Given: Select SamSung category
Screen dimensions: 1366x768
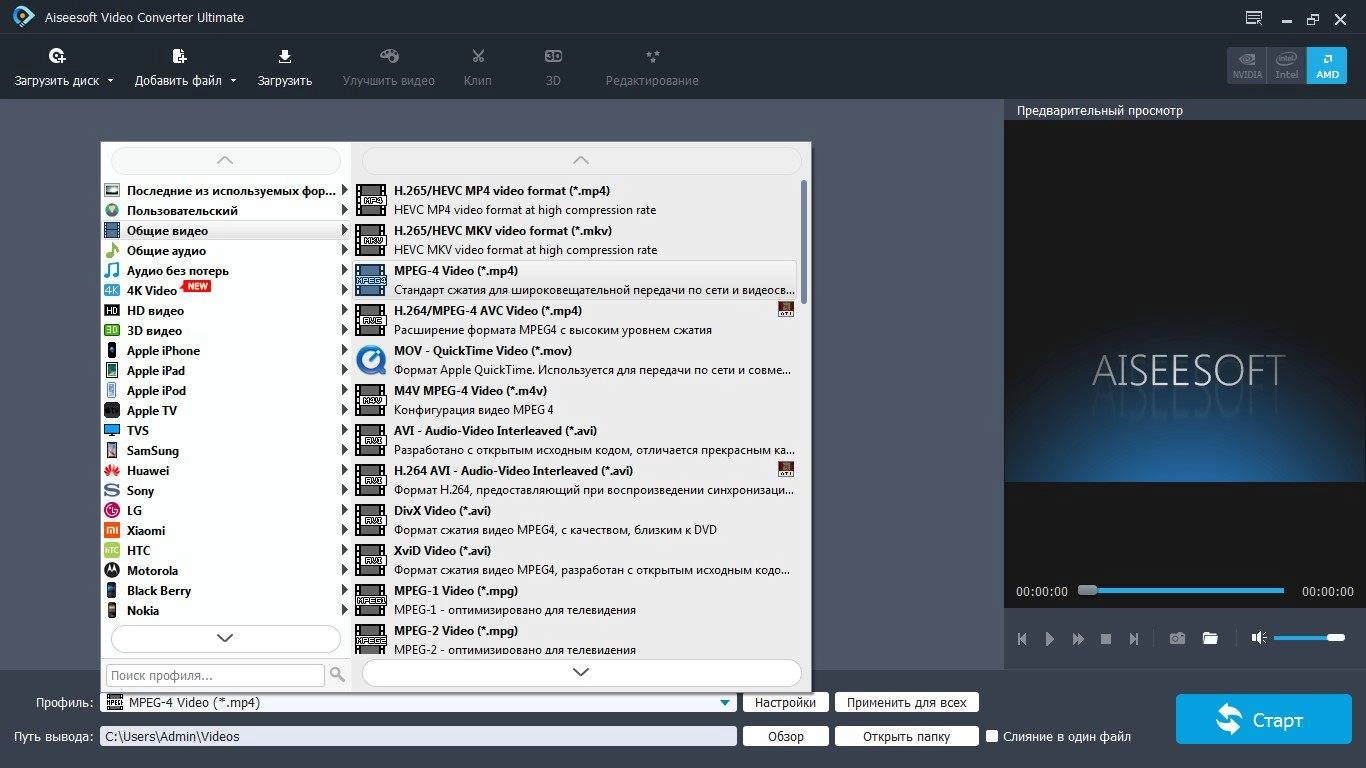Looking at the screenshot, I should [x=226, y=450].
